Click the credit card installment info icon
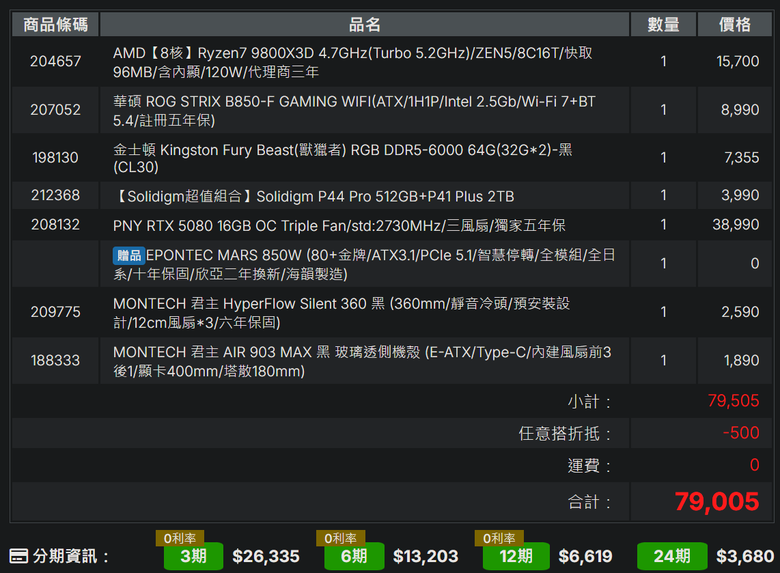 click(18, 556)
